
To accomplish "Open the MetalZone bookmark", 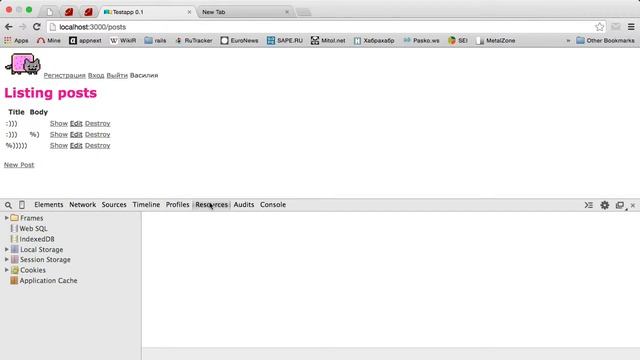I will [x=496, y=40].
